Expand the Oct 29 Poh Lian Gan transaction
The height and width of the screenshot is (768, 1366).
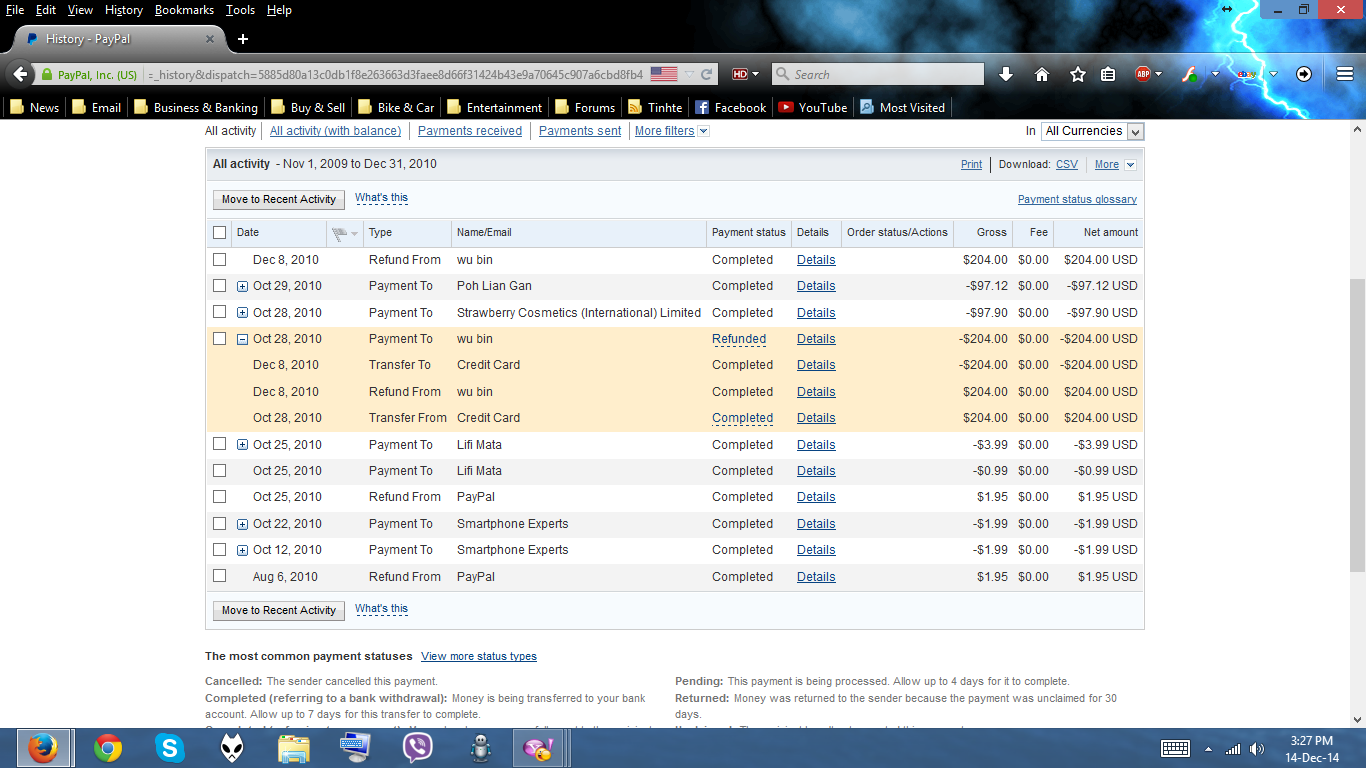click(x=242, y=286)
